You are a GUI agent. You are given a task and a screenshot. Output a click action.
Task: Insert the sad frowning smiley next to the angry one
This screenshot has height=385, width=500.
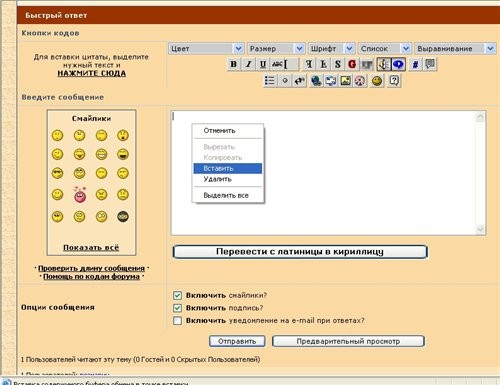pos(123,194)
